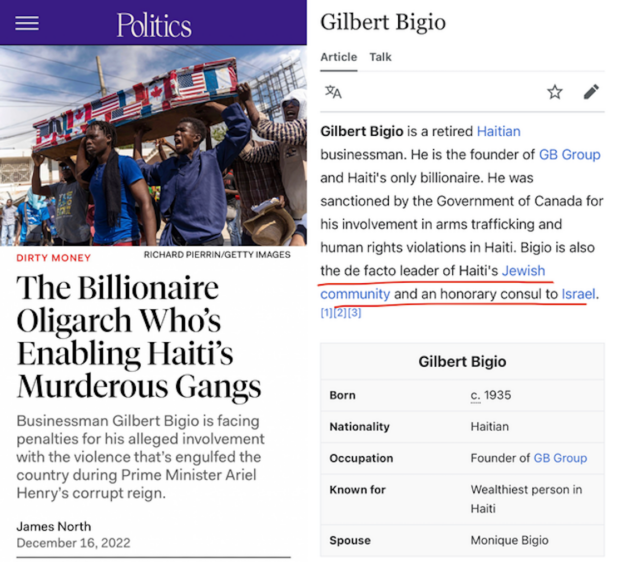Open the hamburger menu icon
Image resolution: width=618 pixels, height=562 pixels.
pos(27,22)
